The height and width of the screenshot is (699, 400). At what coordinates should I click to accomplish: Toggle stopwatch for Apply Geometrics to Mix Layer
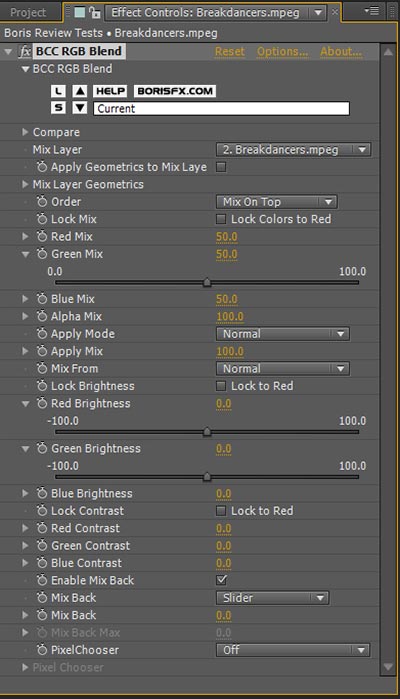click(42, 167)
